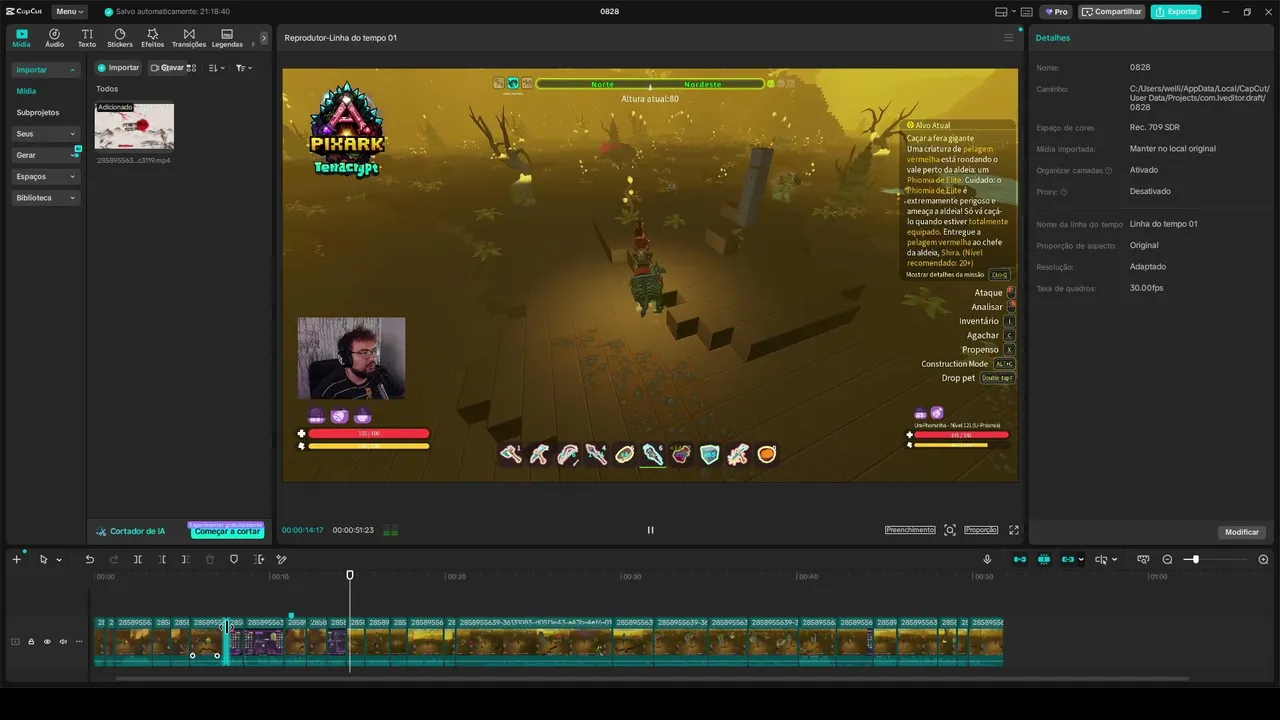Mute the main track audio

(63, 641)
